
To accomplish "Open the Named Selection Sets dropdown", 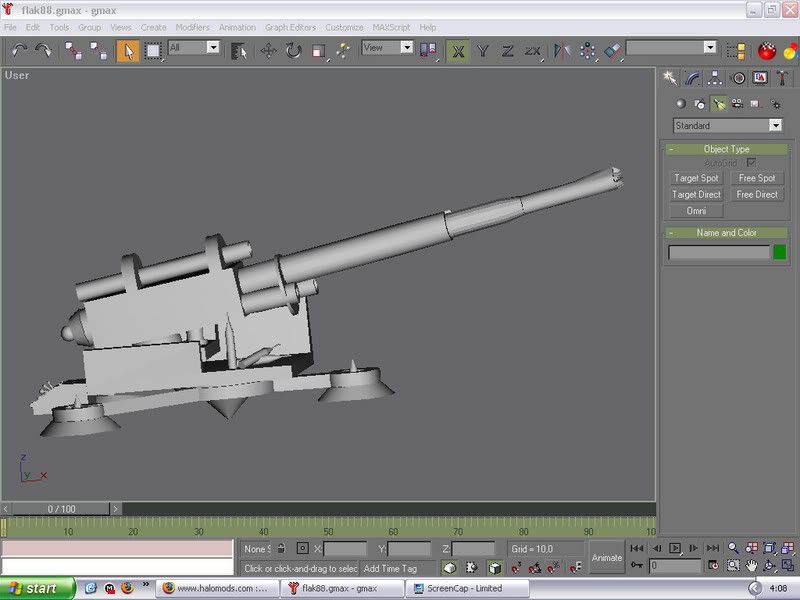I will click(710, 47).
